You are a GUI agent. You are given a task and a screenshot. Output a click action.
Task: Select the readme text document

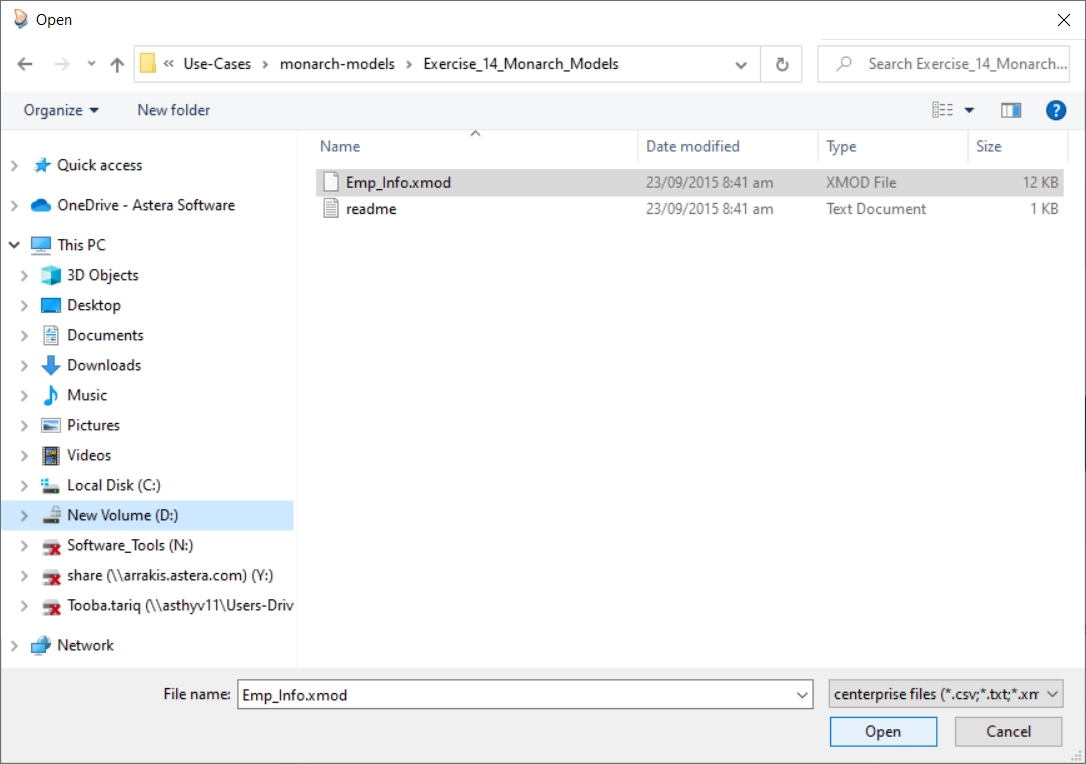click(x=370, y=209)
